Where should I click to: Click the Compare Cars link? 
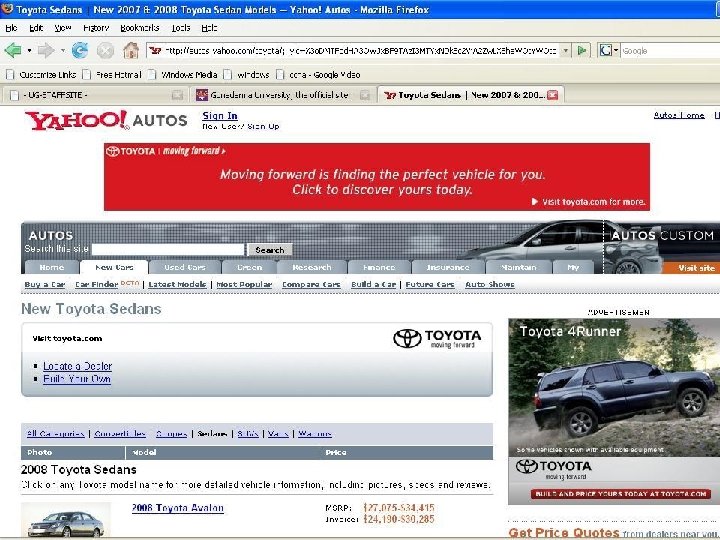pyautogui.click(x=311, y=285)
